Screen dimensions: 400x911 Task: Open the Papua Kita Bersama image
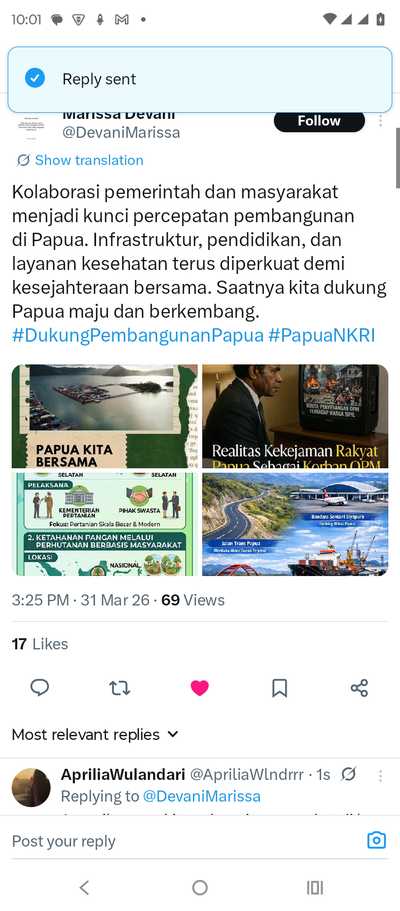(105, 416)
